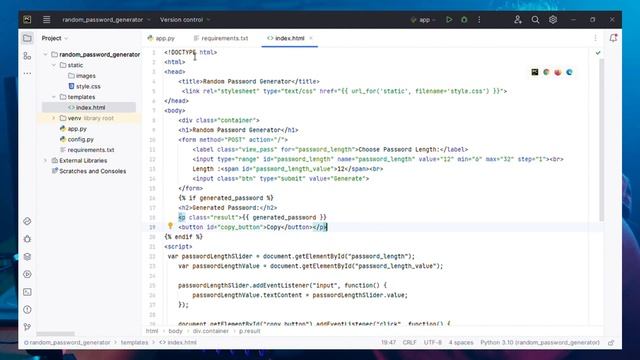The image size is (640, 360).
Task: Select index.html in project tree
Action: 87,107
